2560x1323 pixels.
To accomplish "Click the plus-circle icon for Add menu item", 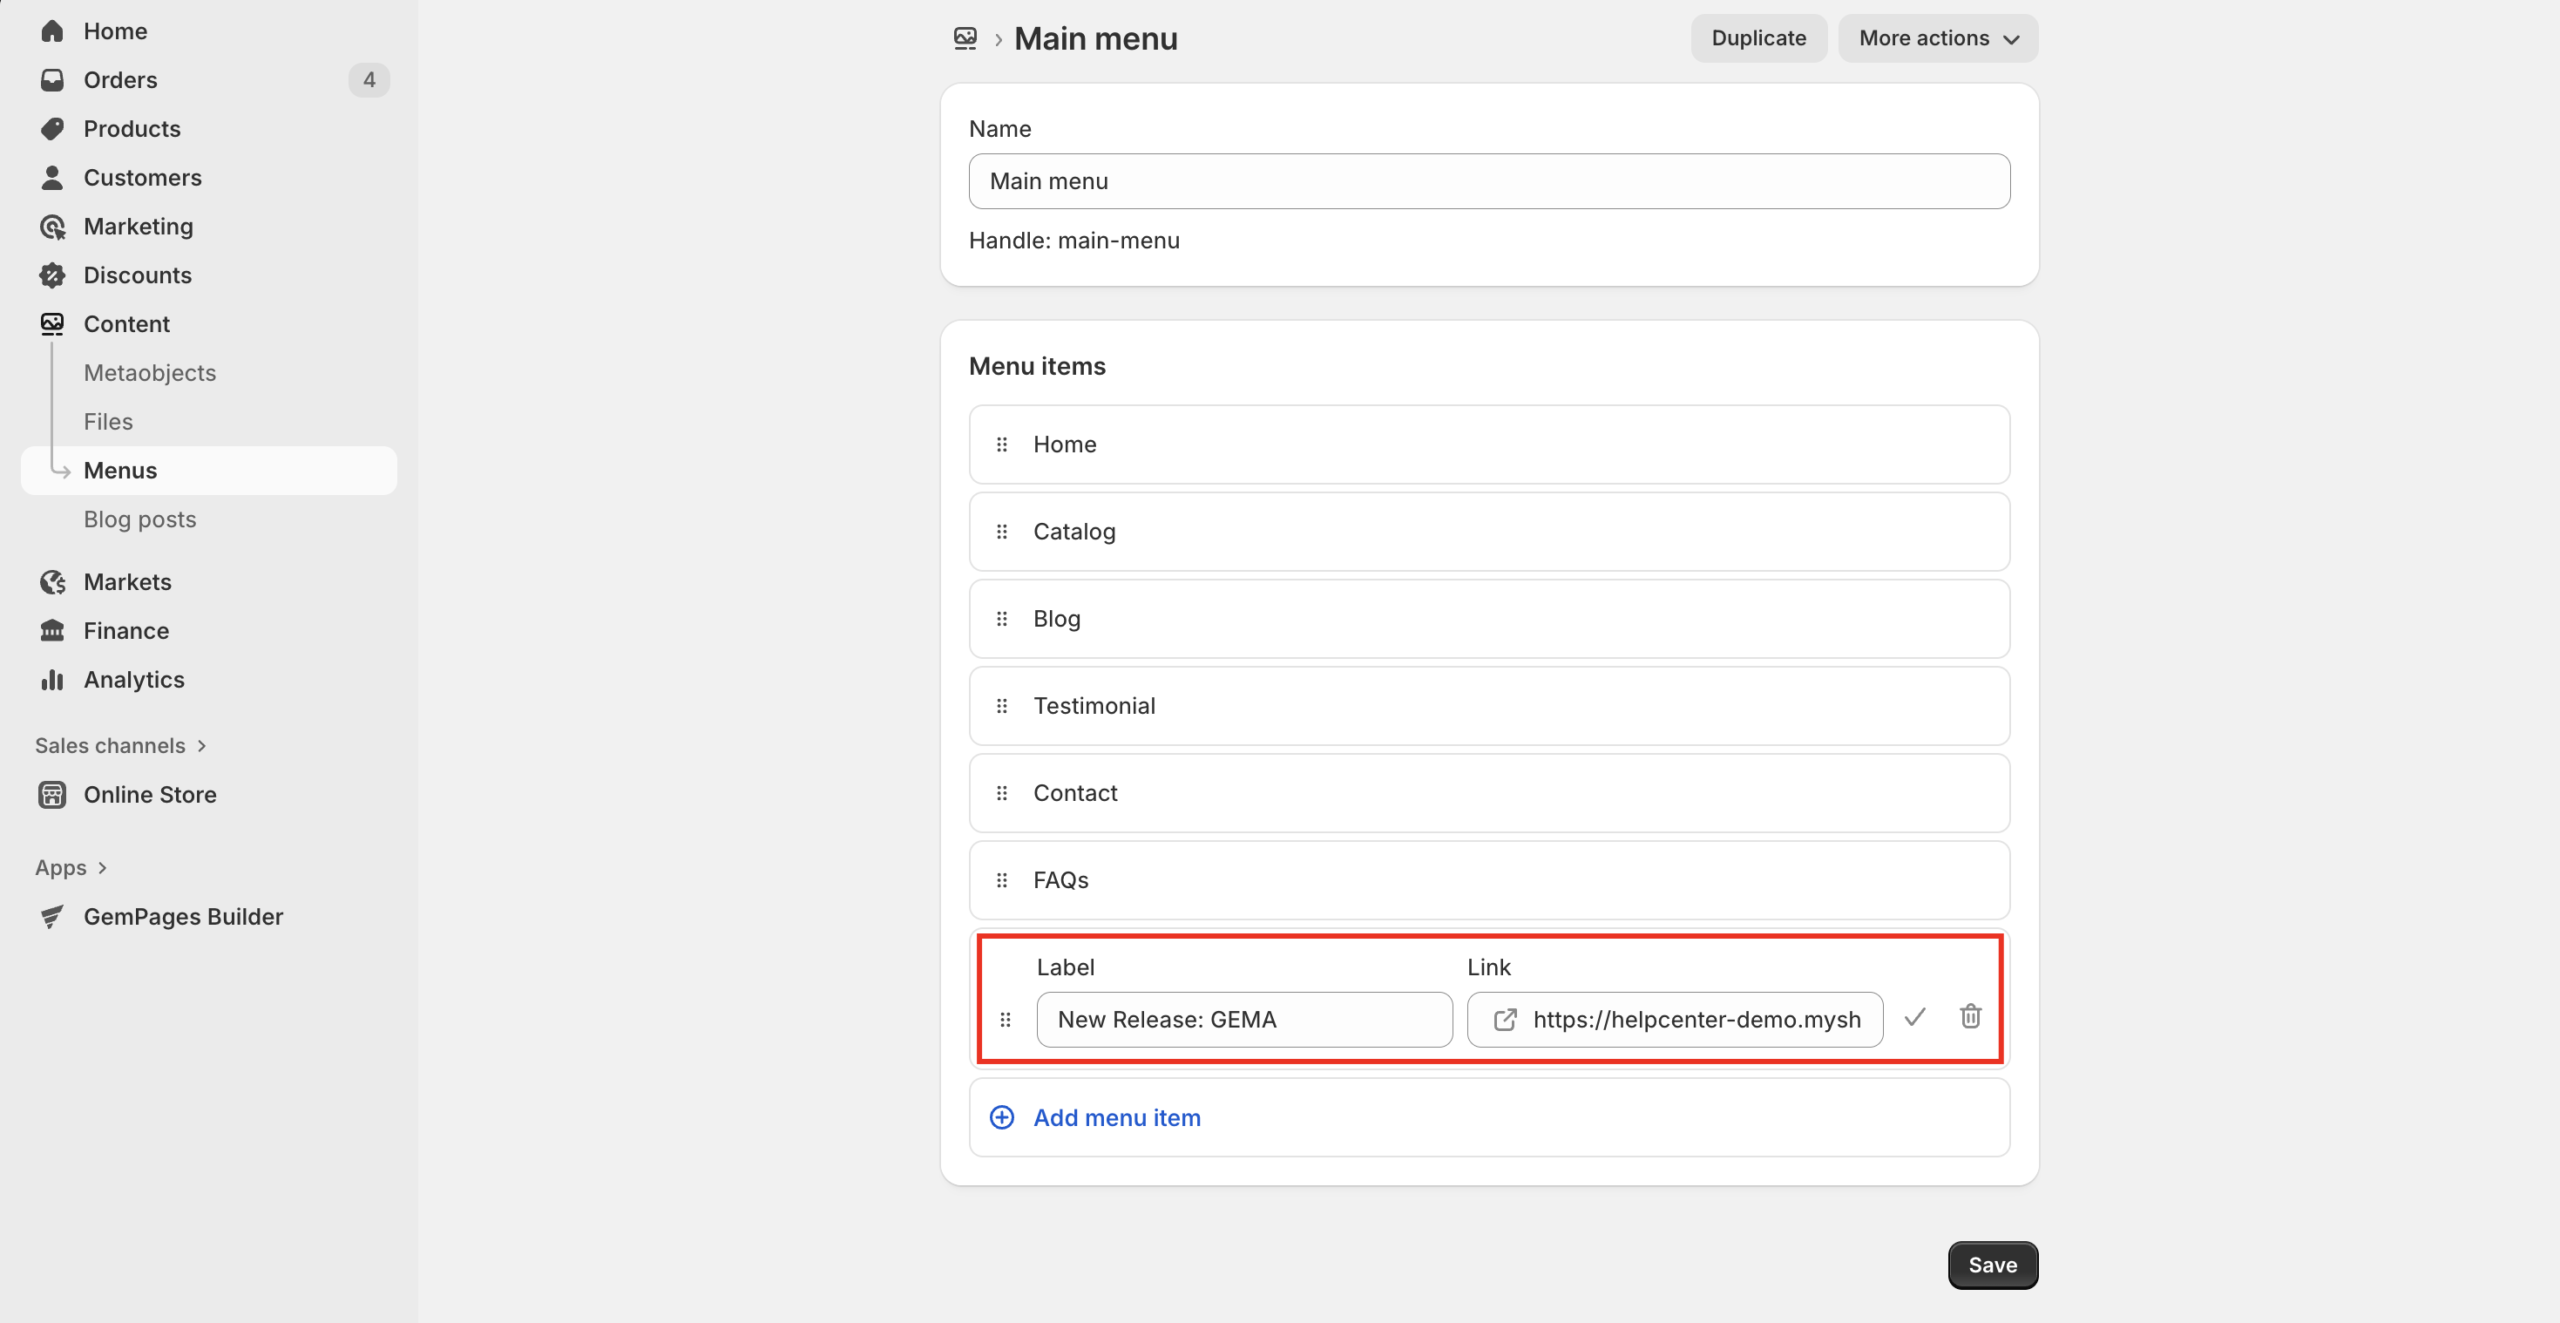I will click(1002, 1117).
